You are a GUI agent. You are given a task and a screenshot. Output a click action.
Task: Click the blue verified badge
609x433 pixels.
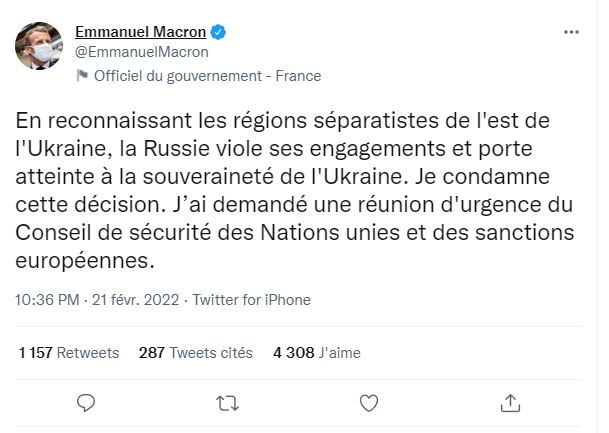[217, 32]
